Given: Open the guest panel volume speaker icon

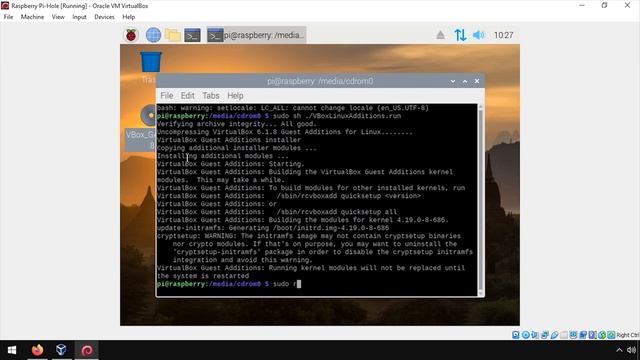Looking at the screenshot, I should 478,35.
